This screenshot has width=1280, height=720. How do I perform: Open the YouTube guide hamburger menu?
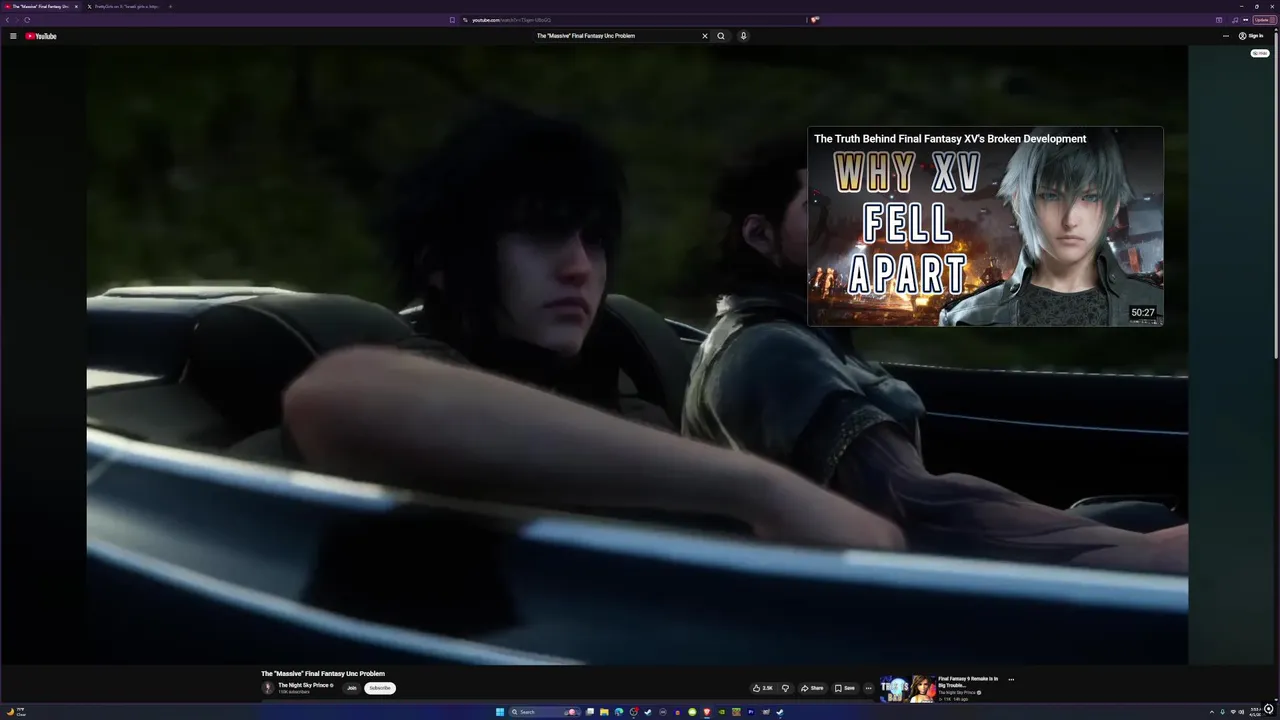pyautogui.click(x=13, y=36)
